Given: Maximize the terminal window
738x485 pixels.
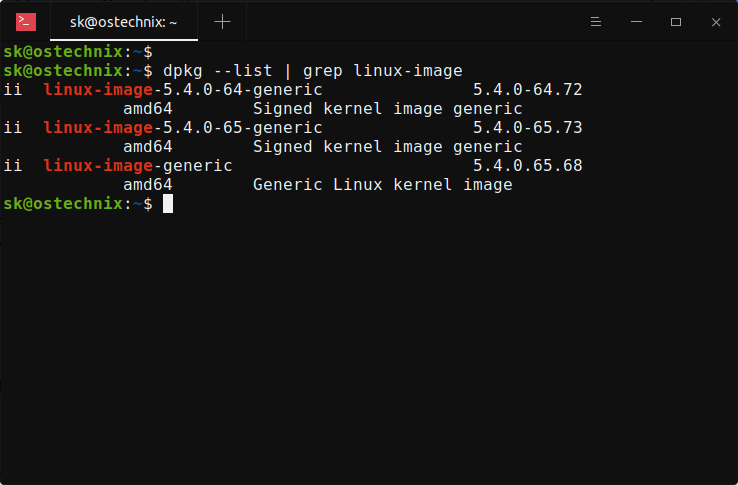Looking at the screenshot, I should [676, 22].
